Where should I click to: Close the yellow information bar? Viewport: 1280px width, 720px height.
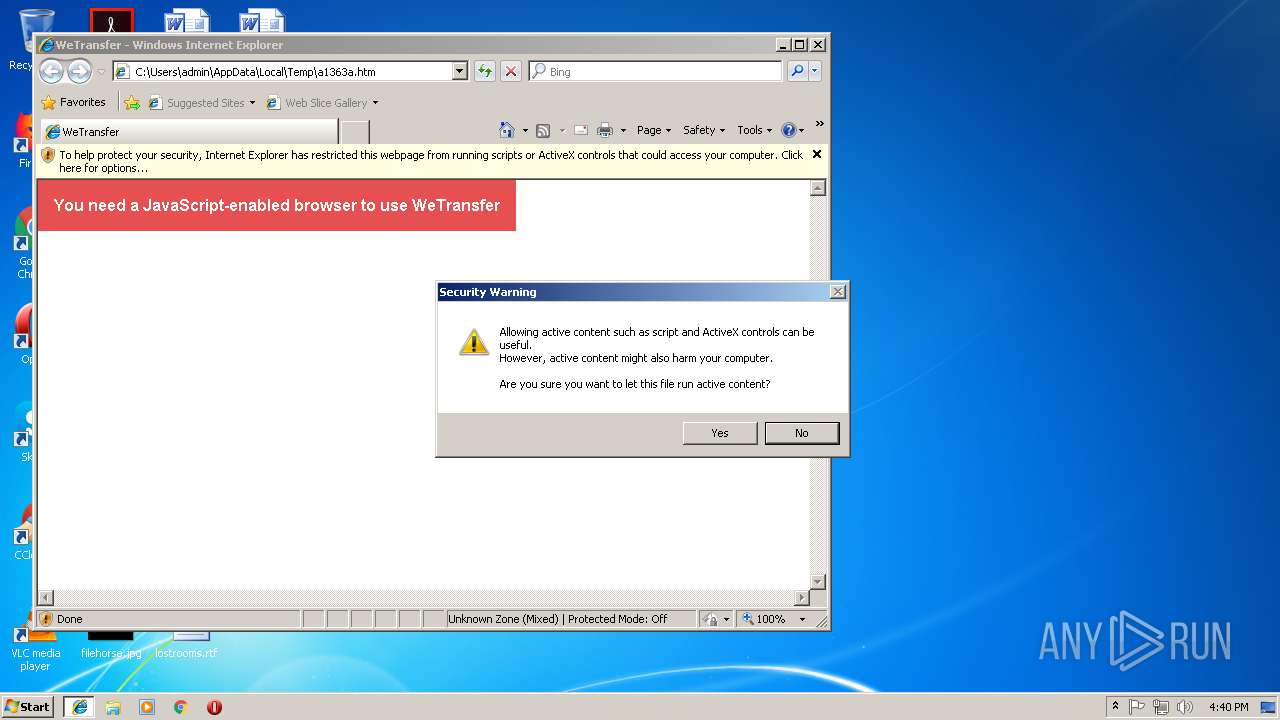(x=817, y=154)
